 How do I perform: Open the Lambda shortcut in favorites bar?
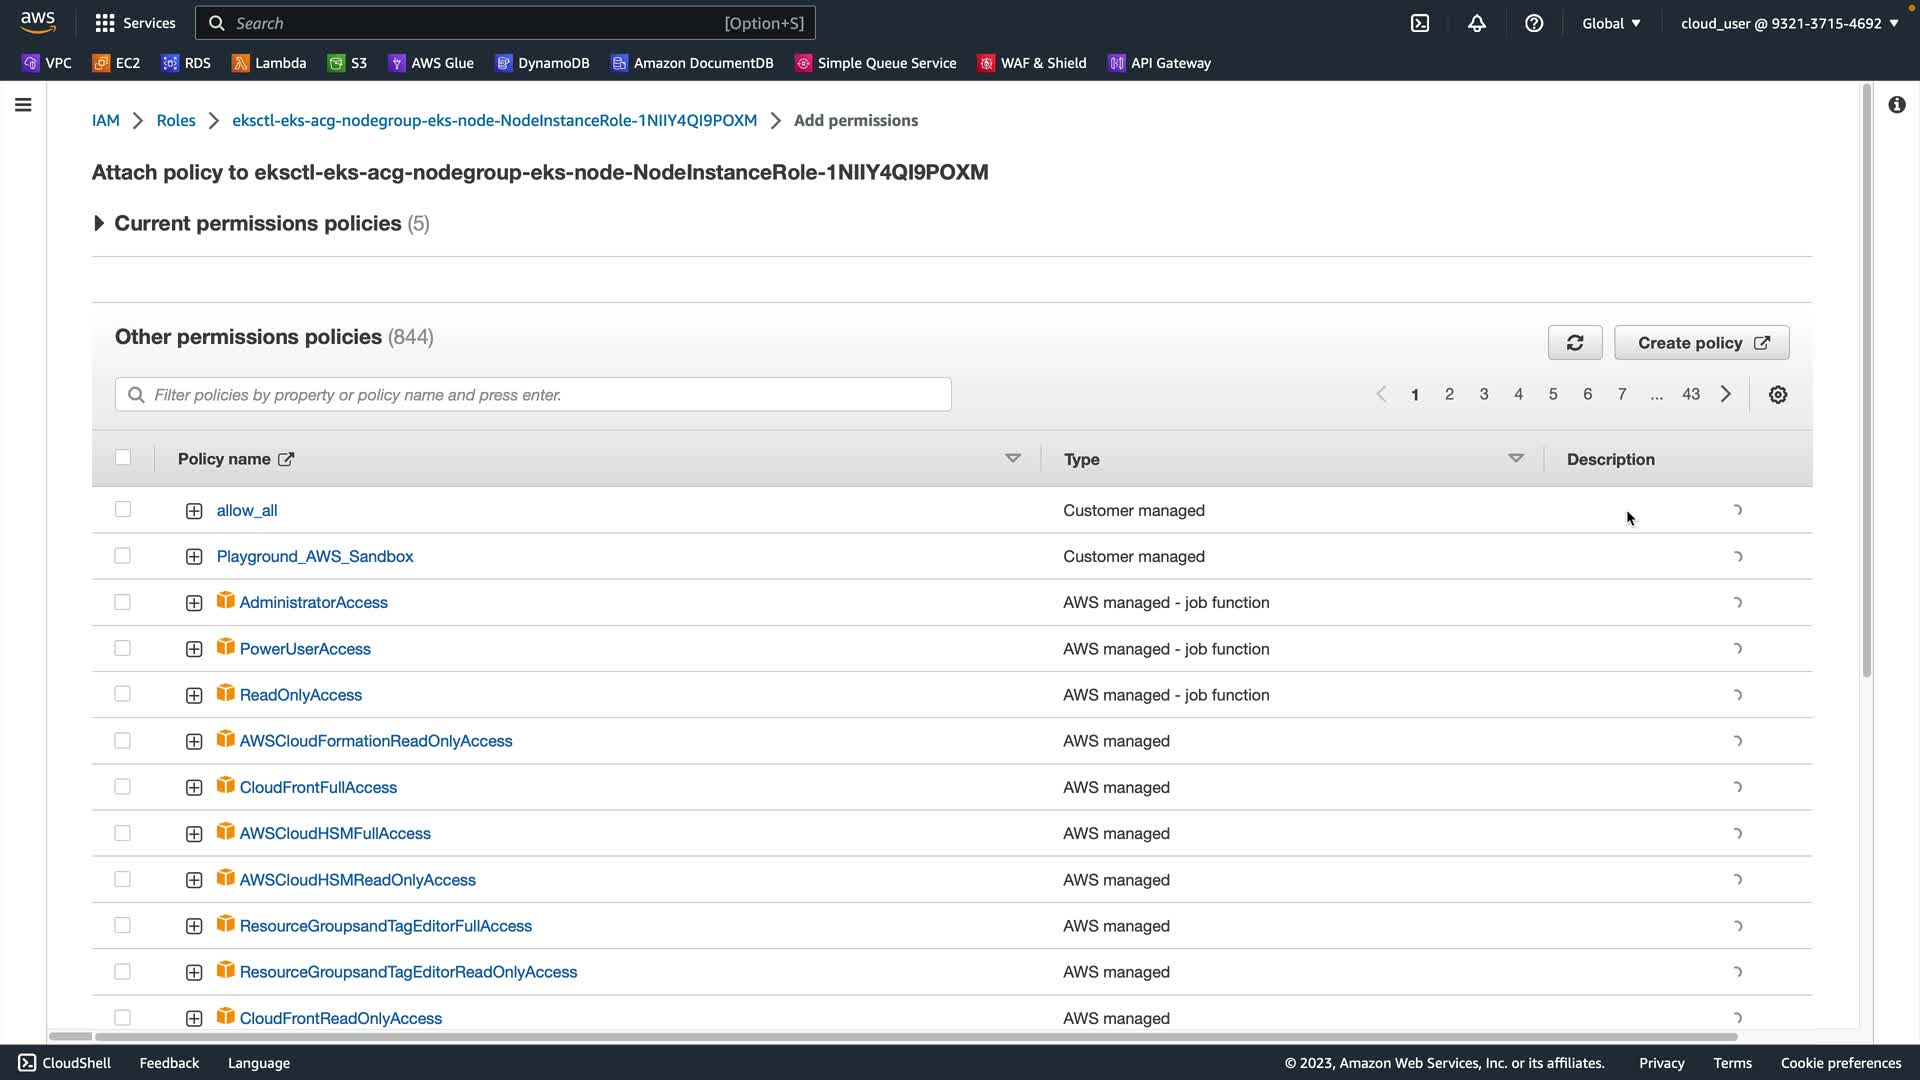tap(269, 63)
